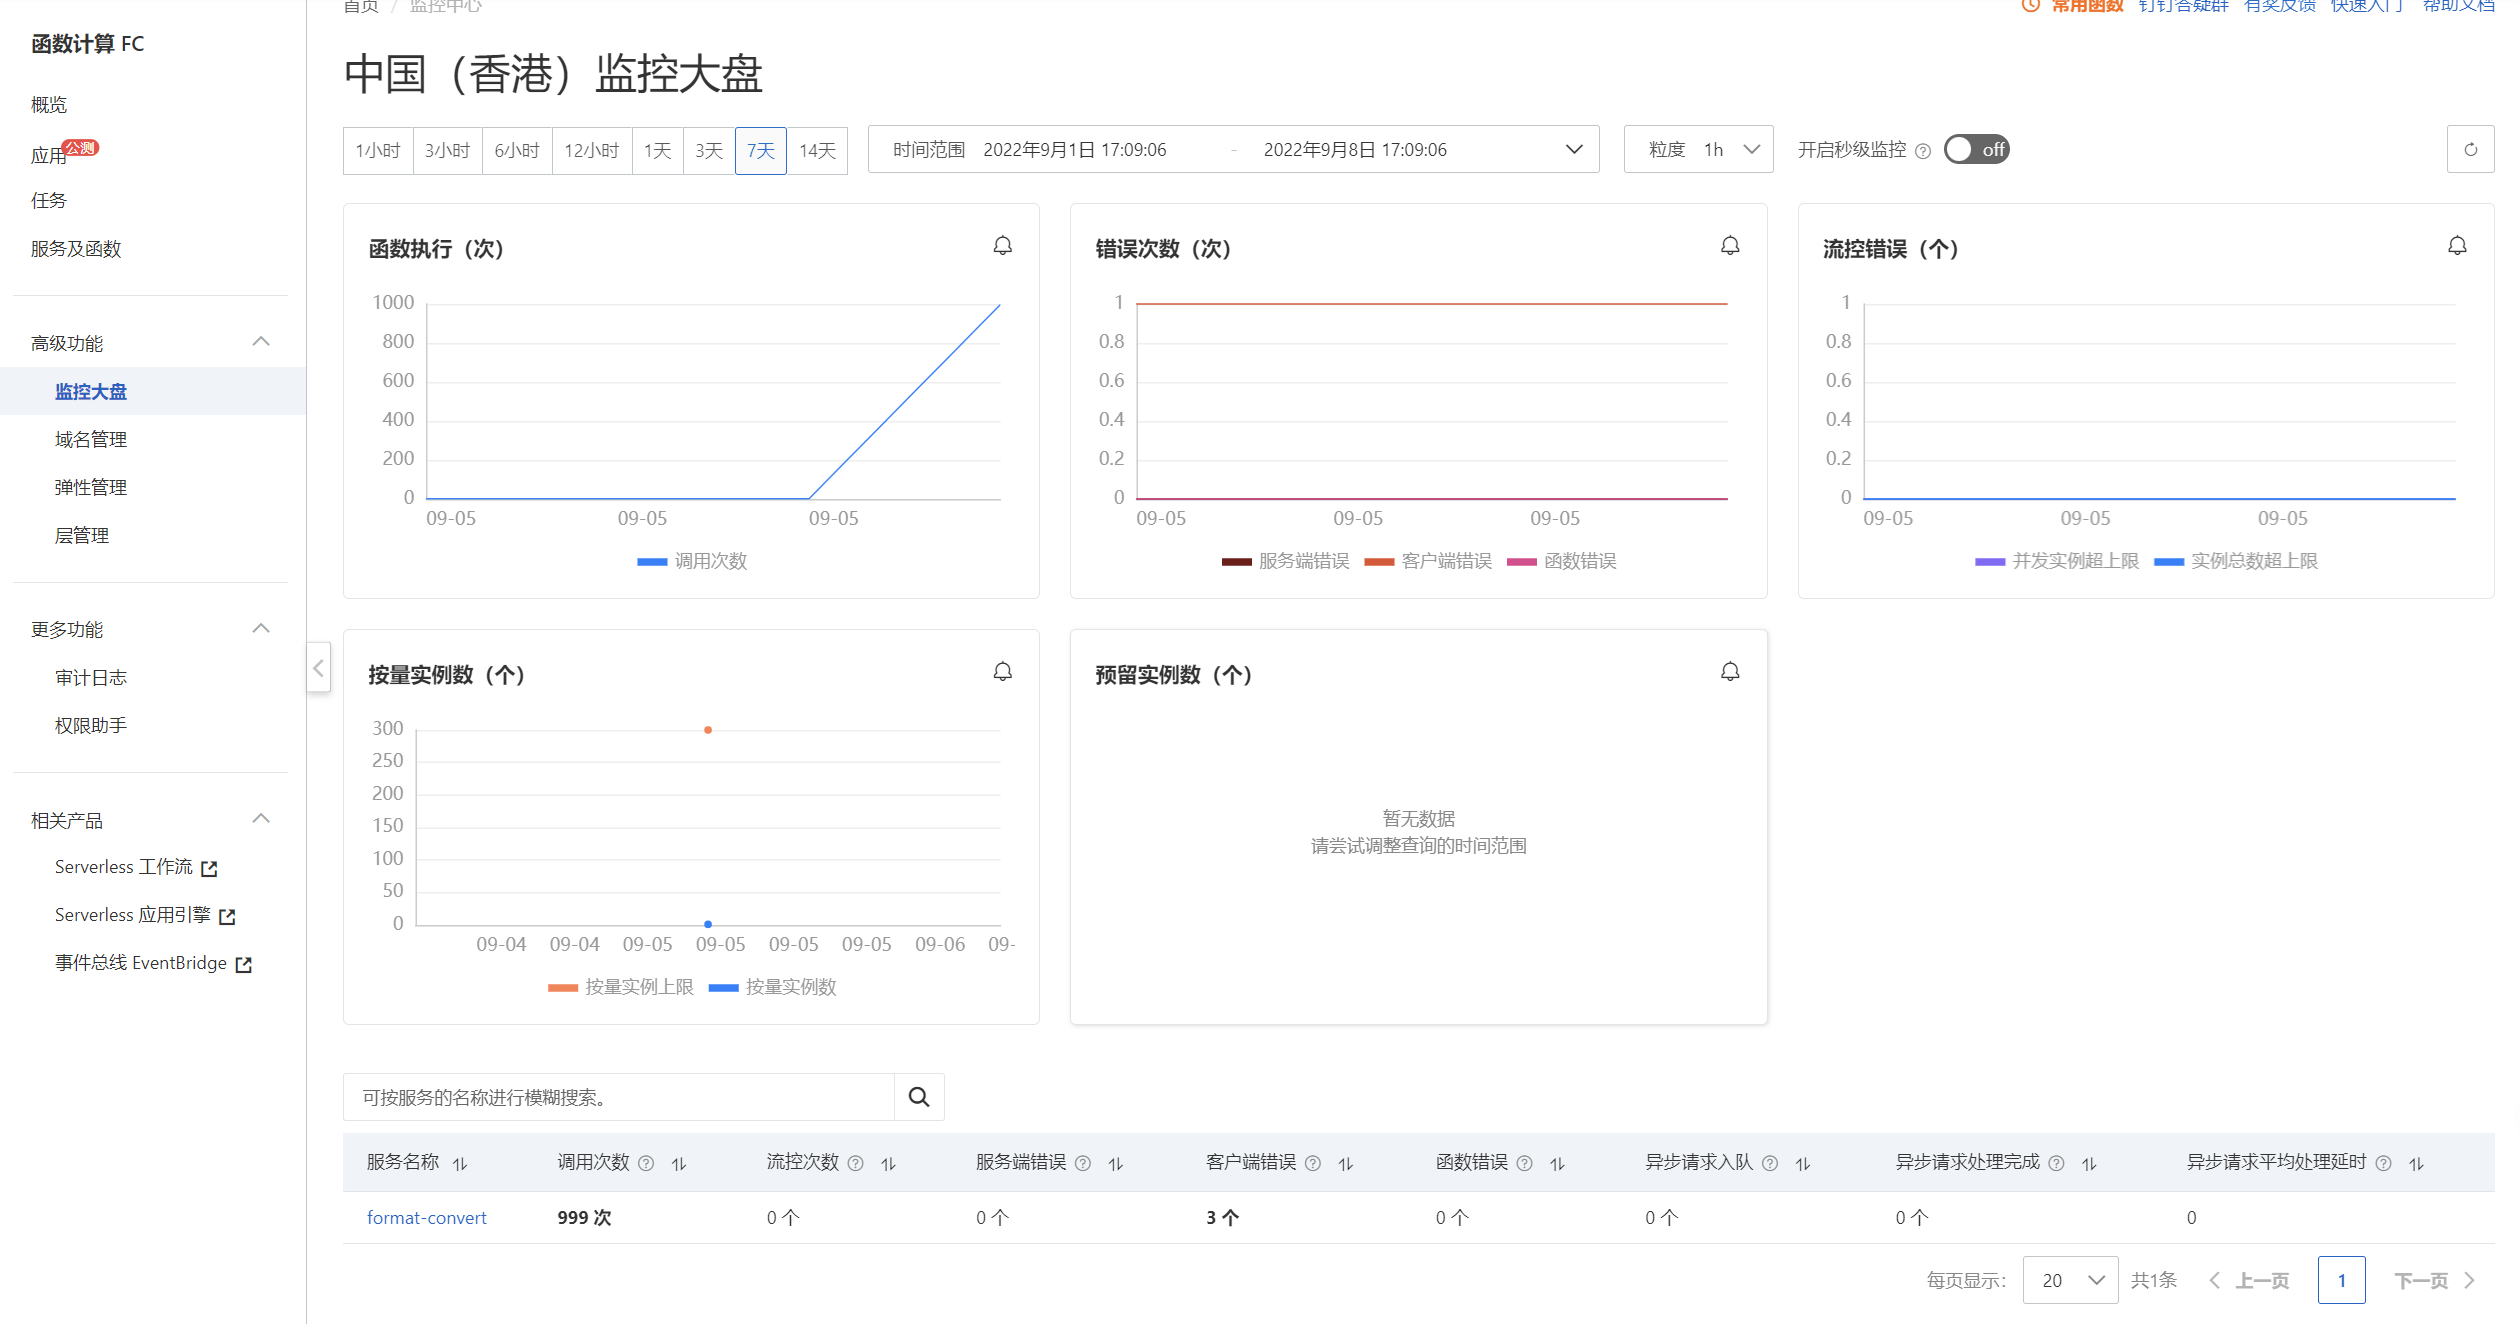Click the 下一页 pagination button
The image size is (2519, 1324).
coord(2434,1281)
